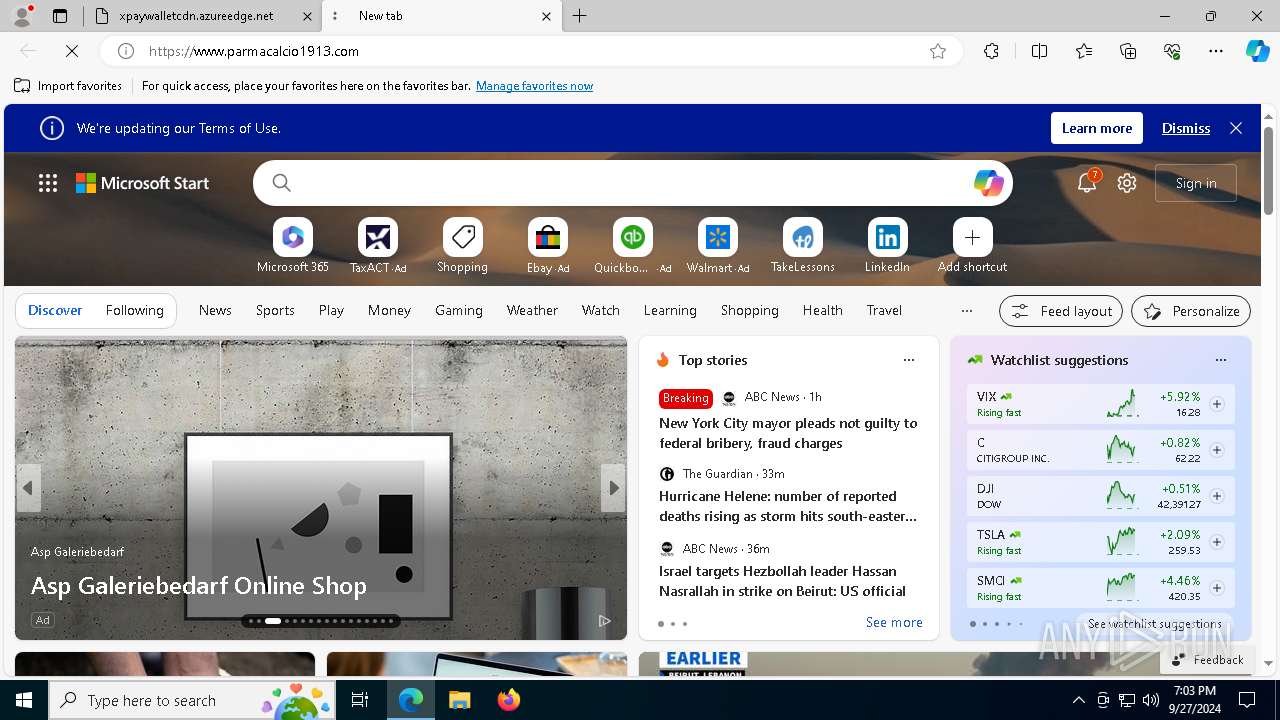The image size is (1280, 720).
Task: Add this page to favorites star
Action: pos(938,51)
